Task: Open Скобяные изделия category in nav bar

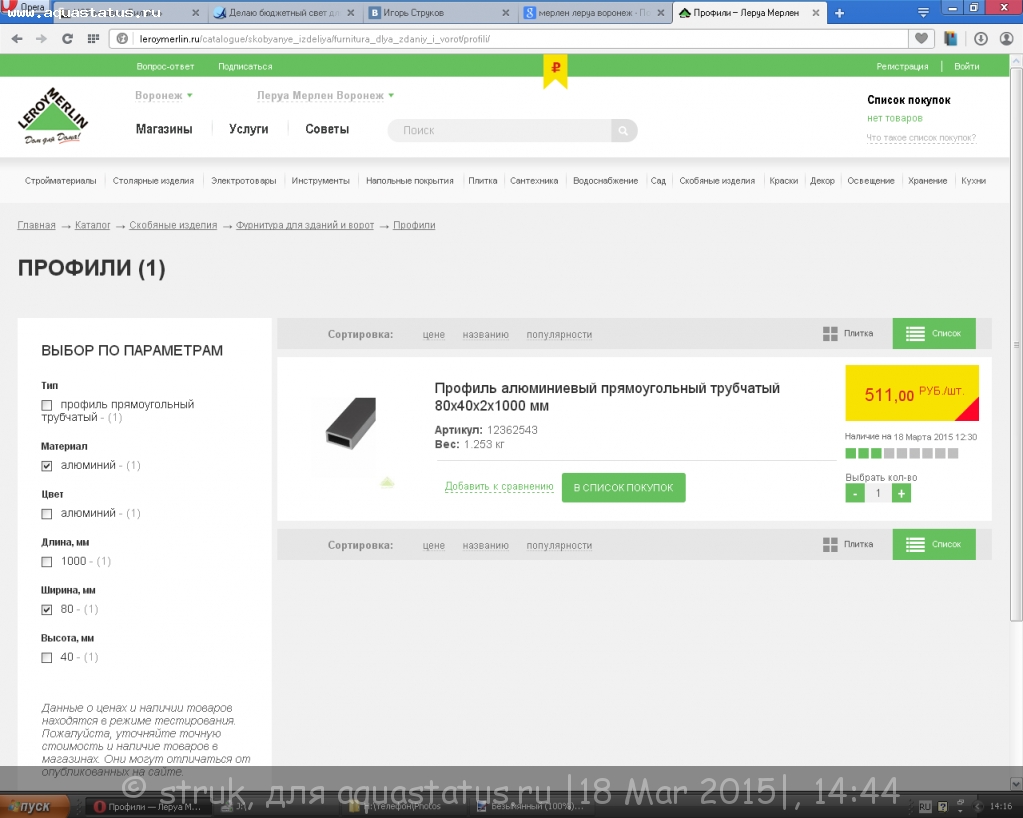Action: (x=717, y=181)
